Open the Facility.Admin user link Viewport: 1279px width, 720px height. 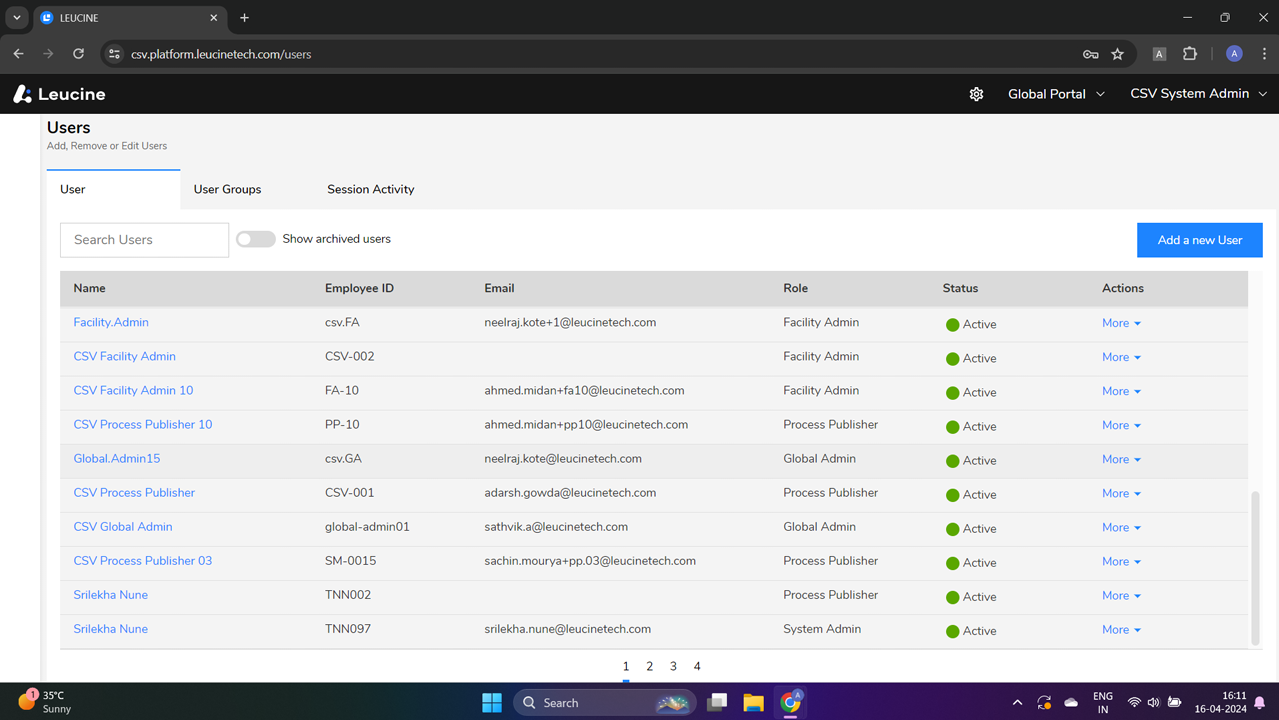111,322
